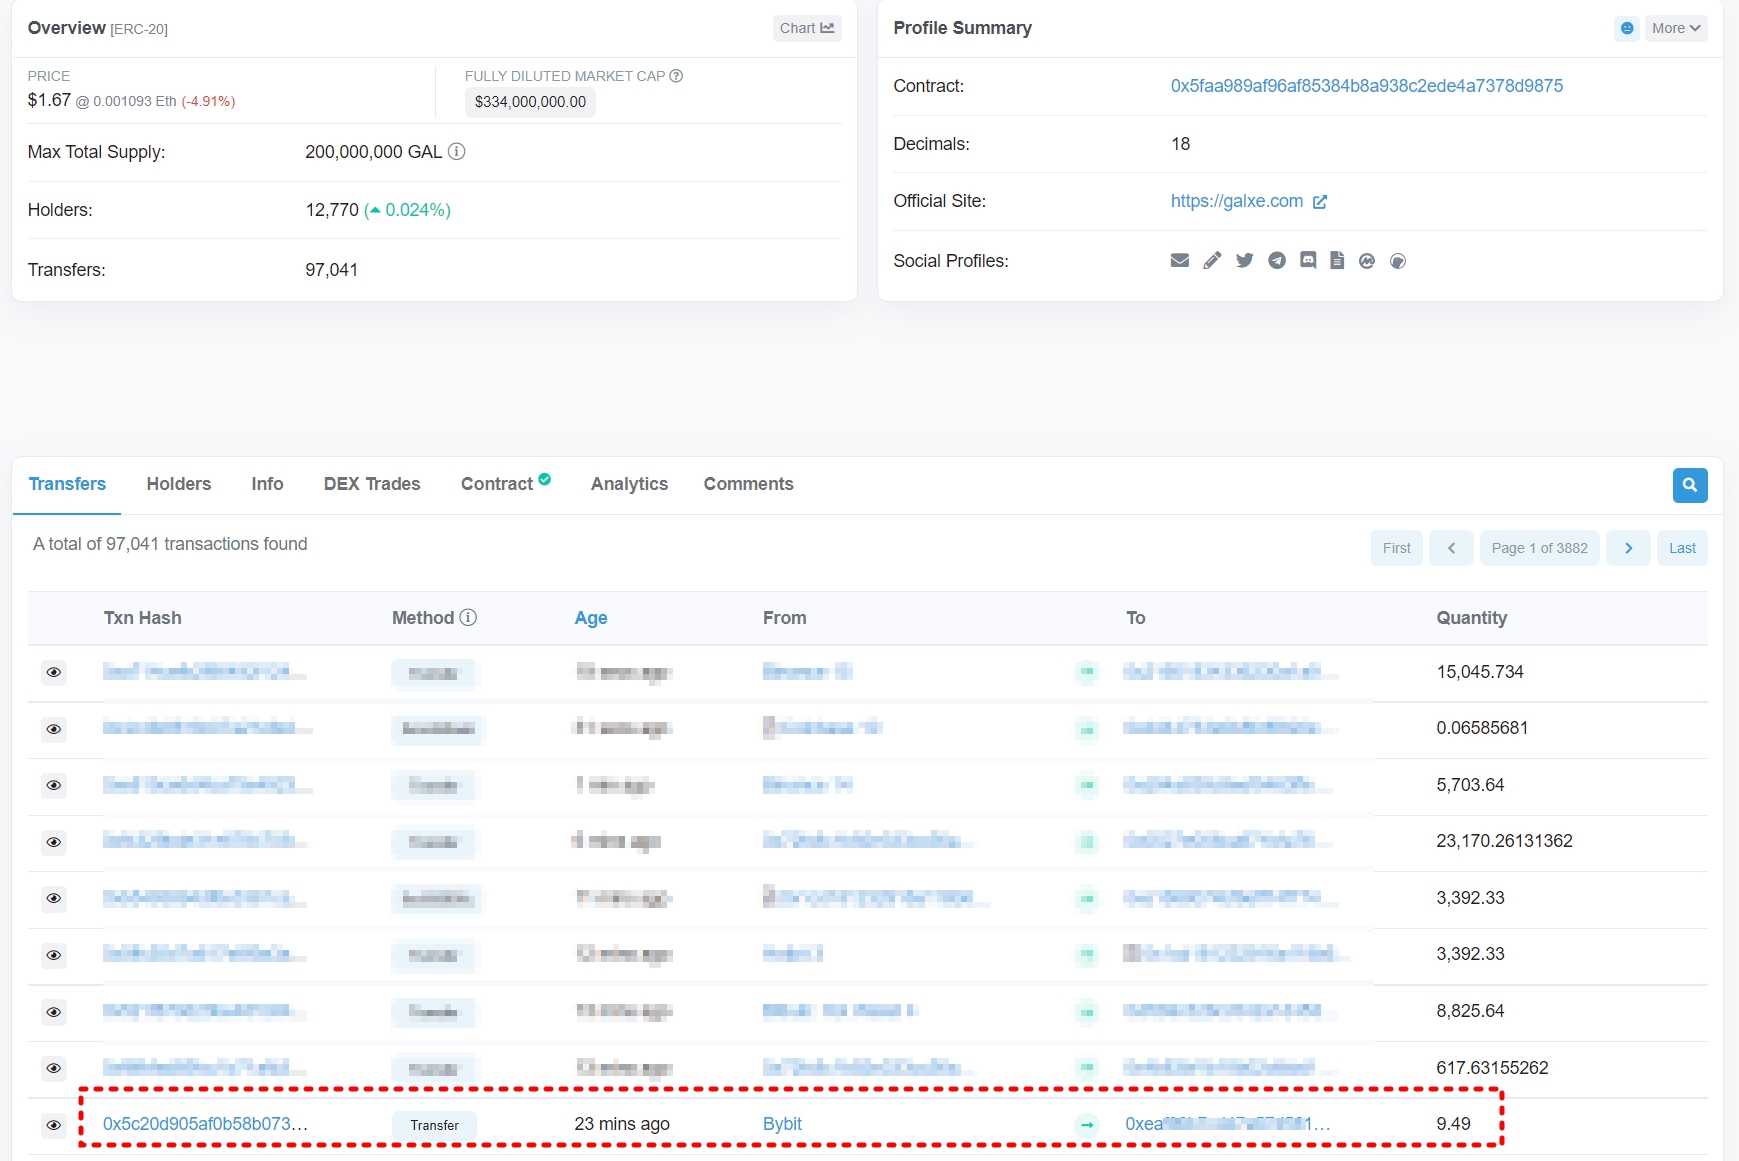Open the Twitter profile icon
The width and height of the screenshot is (1739, 1161).
(x=1244, y=260)
